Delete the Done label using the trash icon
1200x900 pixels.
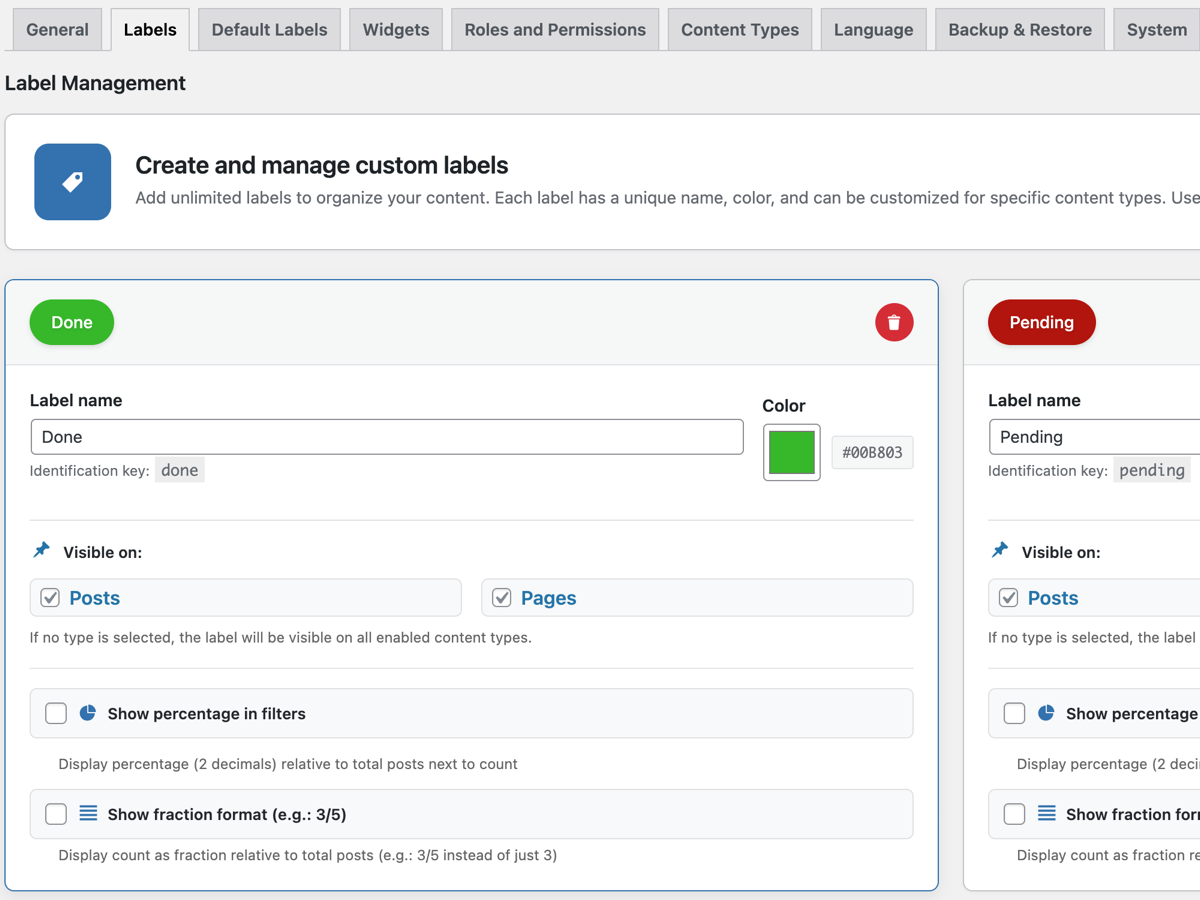[894, 322]
